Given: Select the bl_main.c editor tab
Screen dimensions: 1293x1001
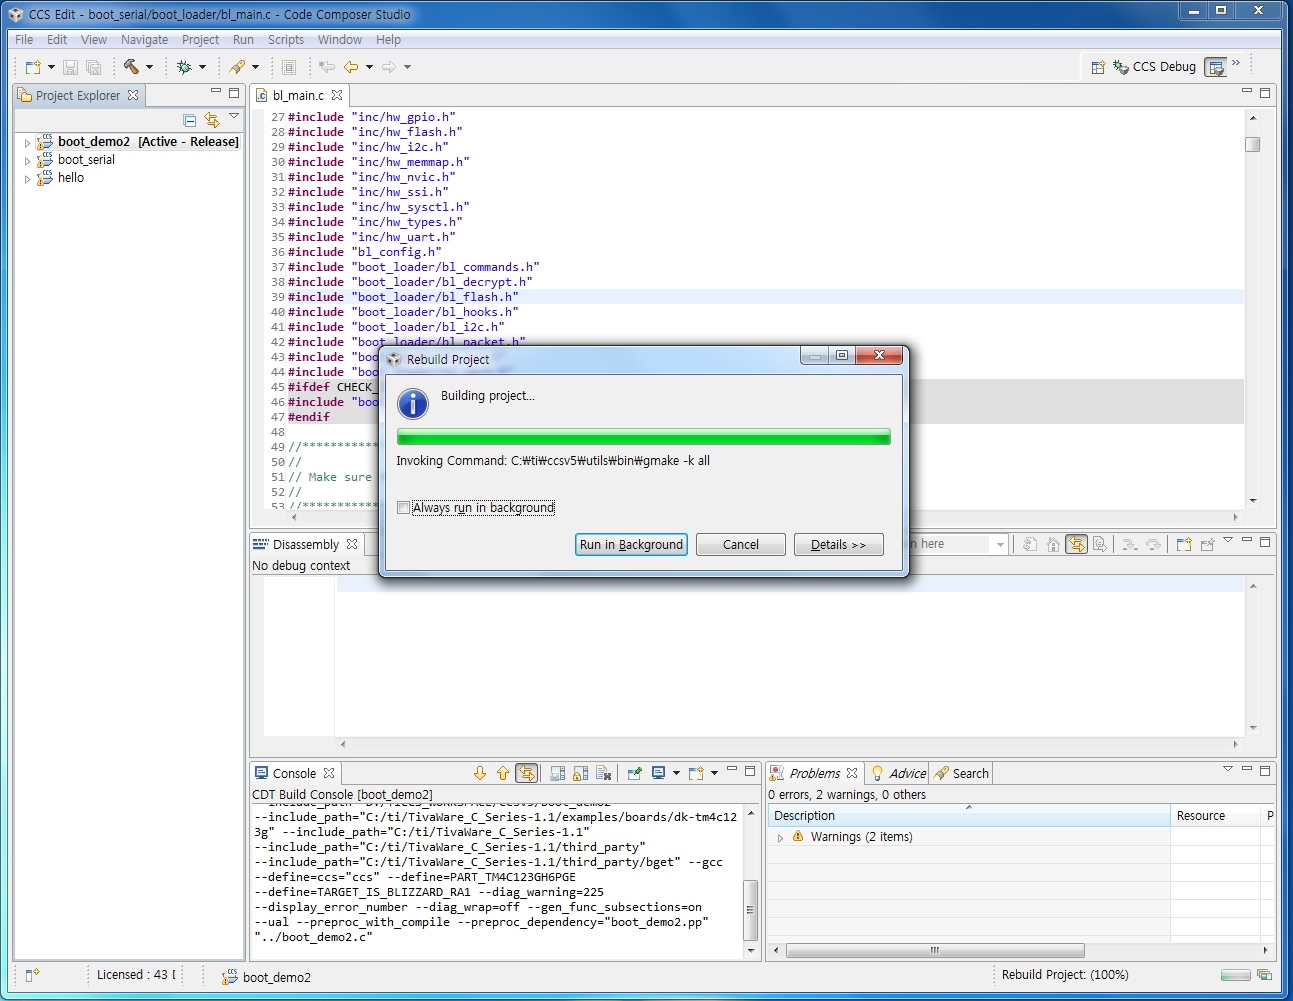Looking at the screenshot, I should click(298, 96).
